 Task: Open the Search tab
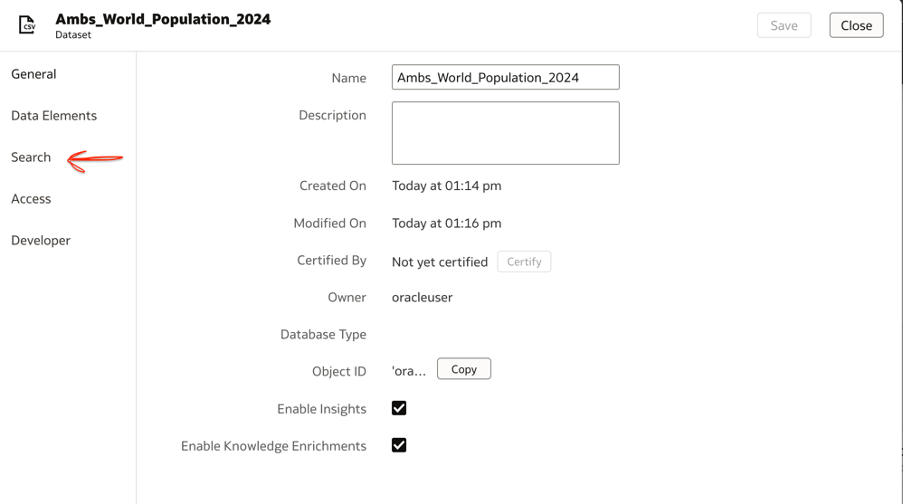point(31,157)
